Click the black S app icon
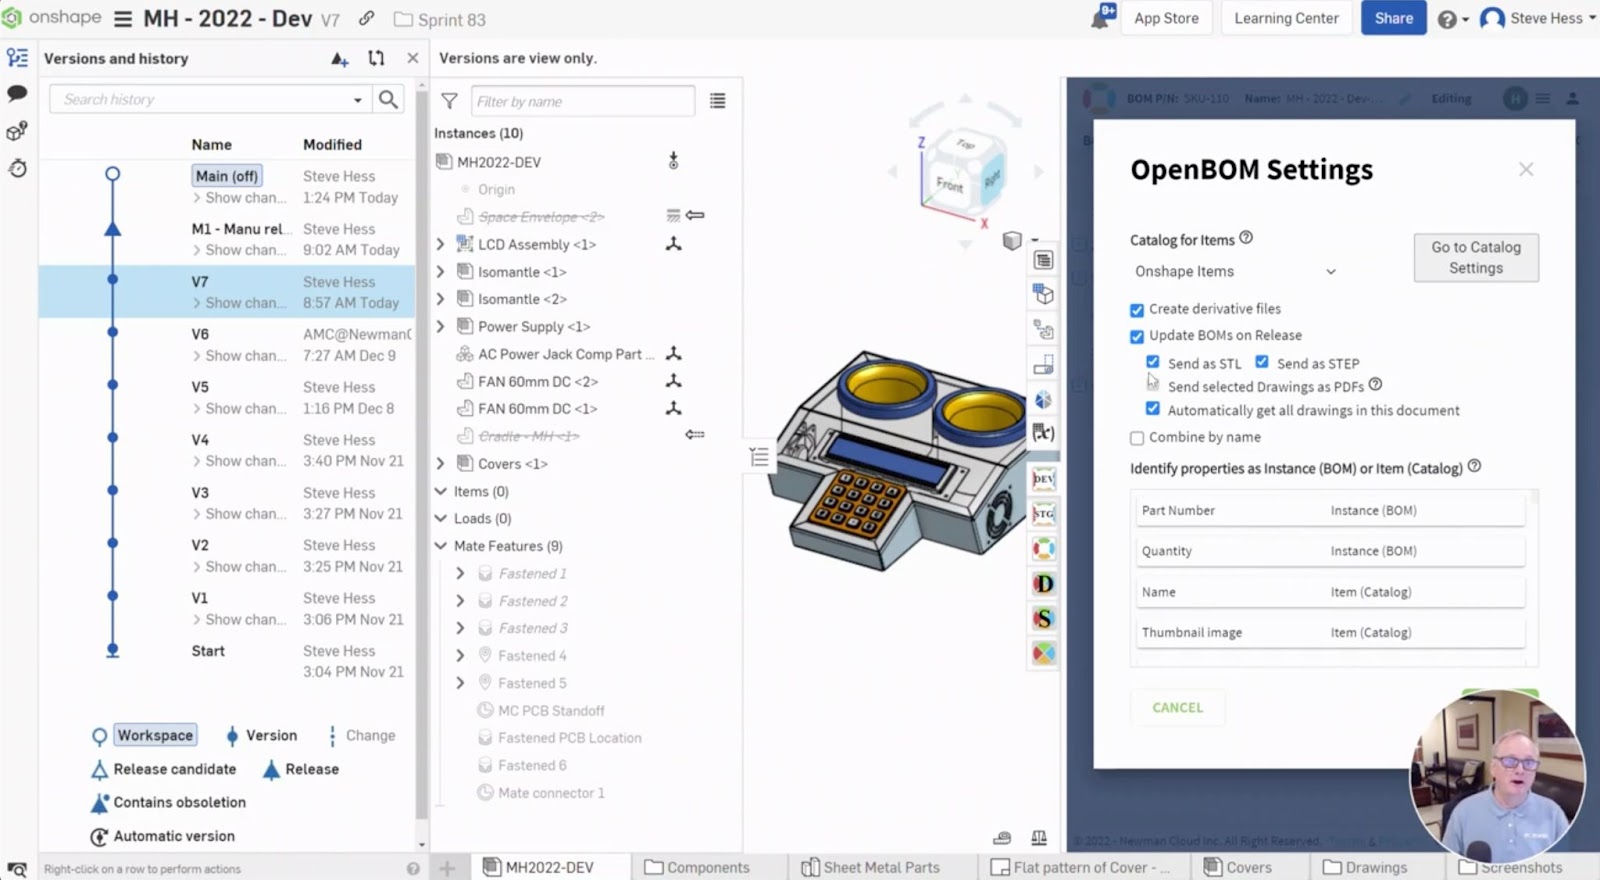 point(1043,619)
